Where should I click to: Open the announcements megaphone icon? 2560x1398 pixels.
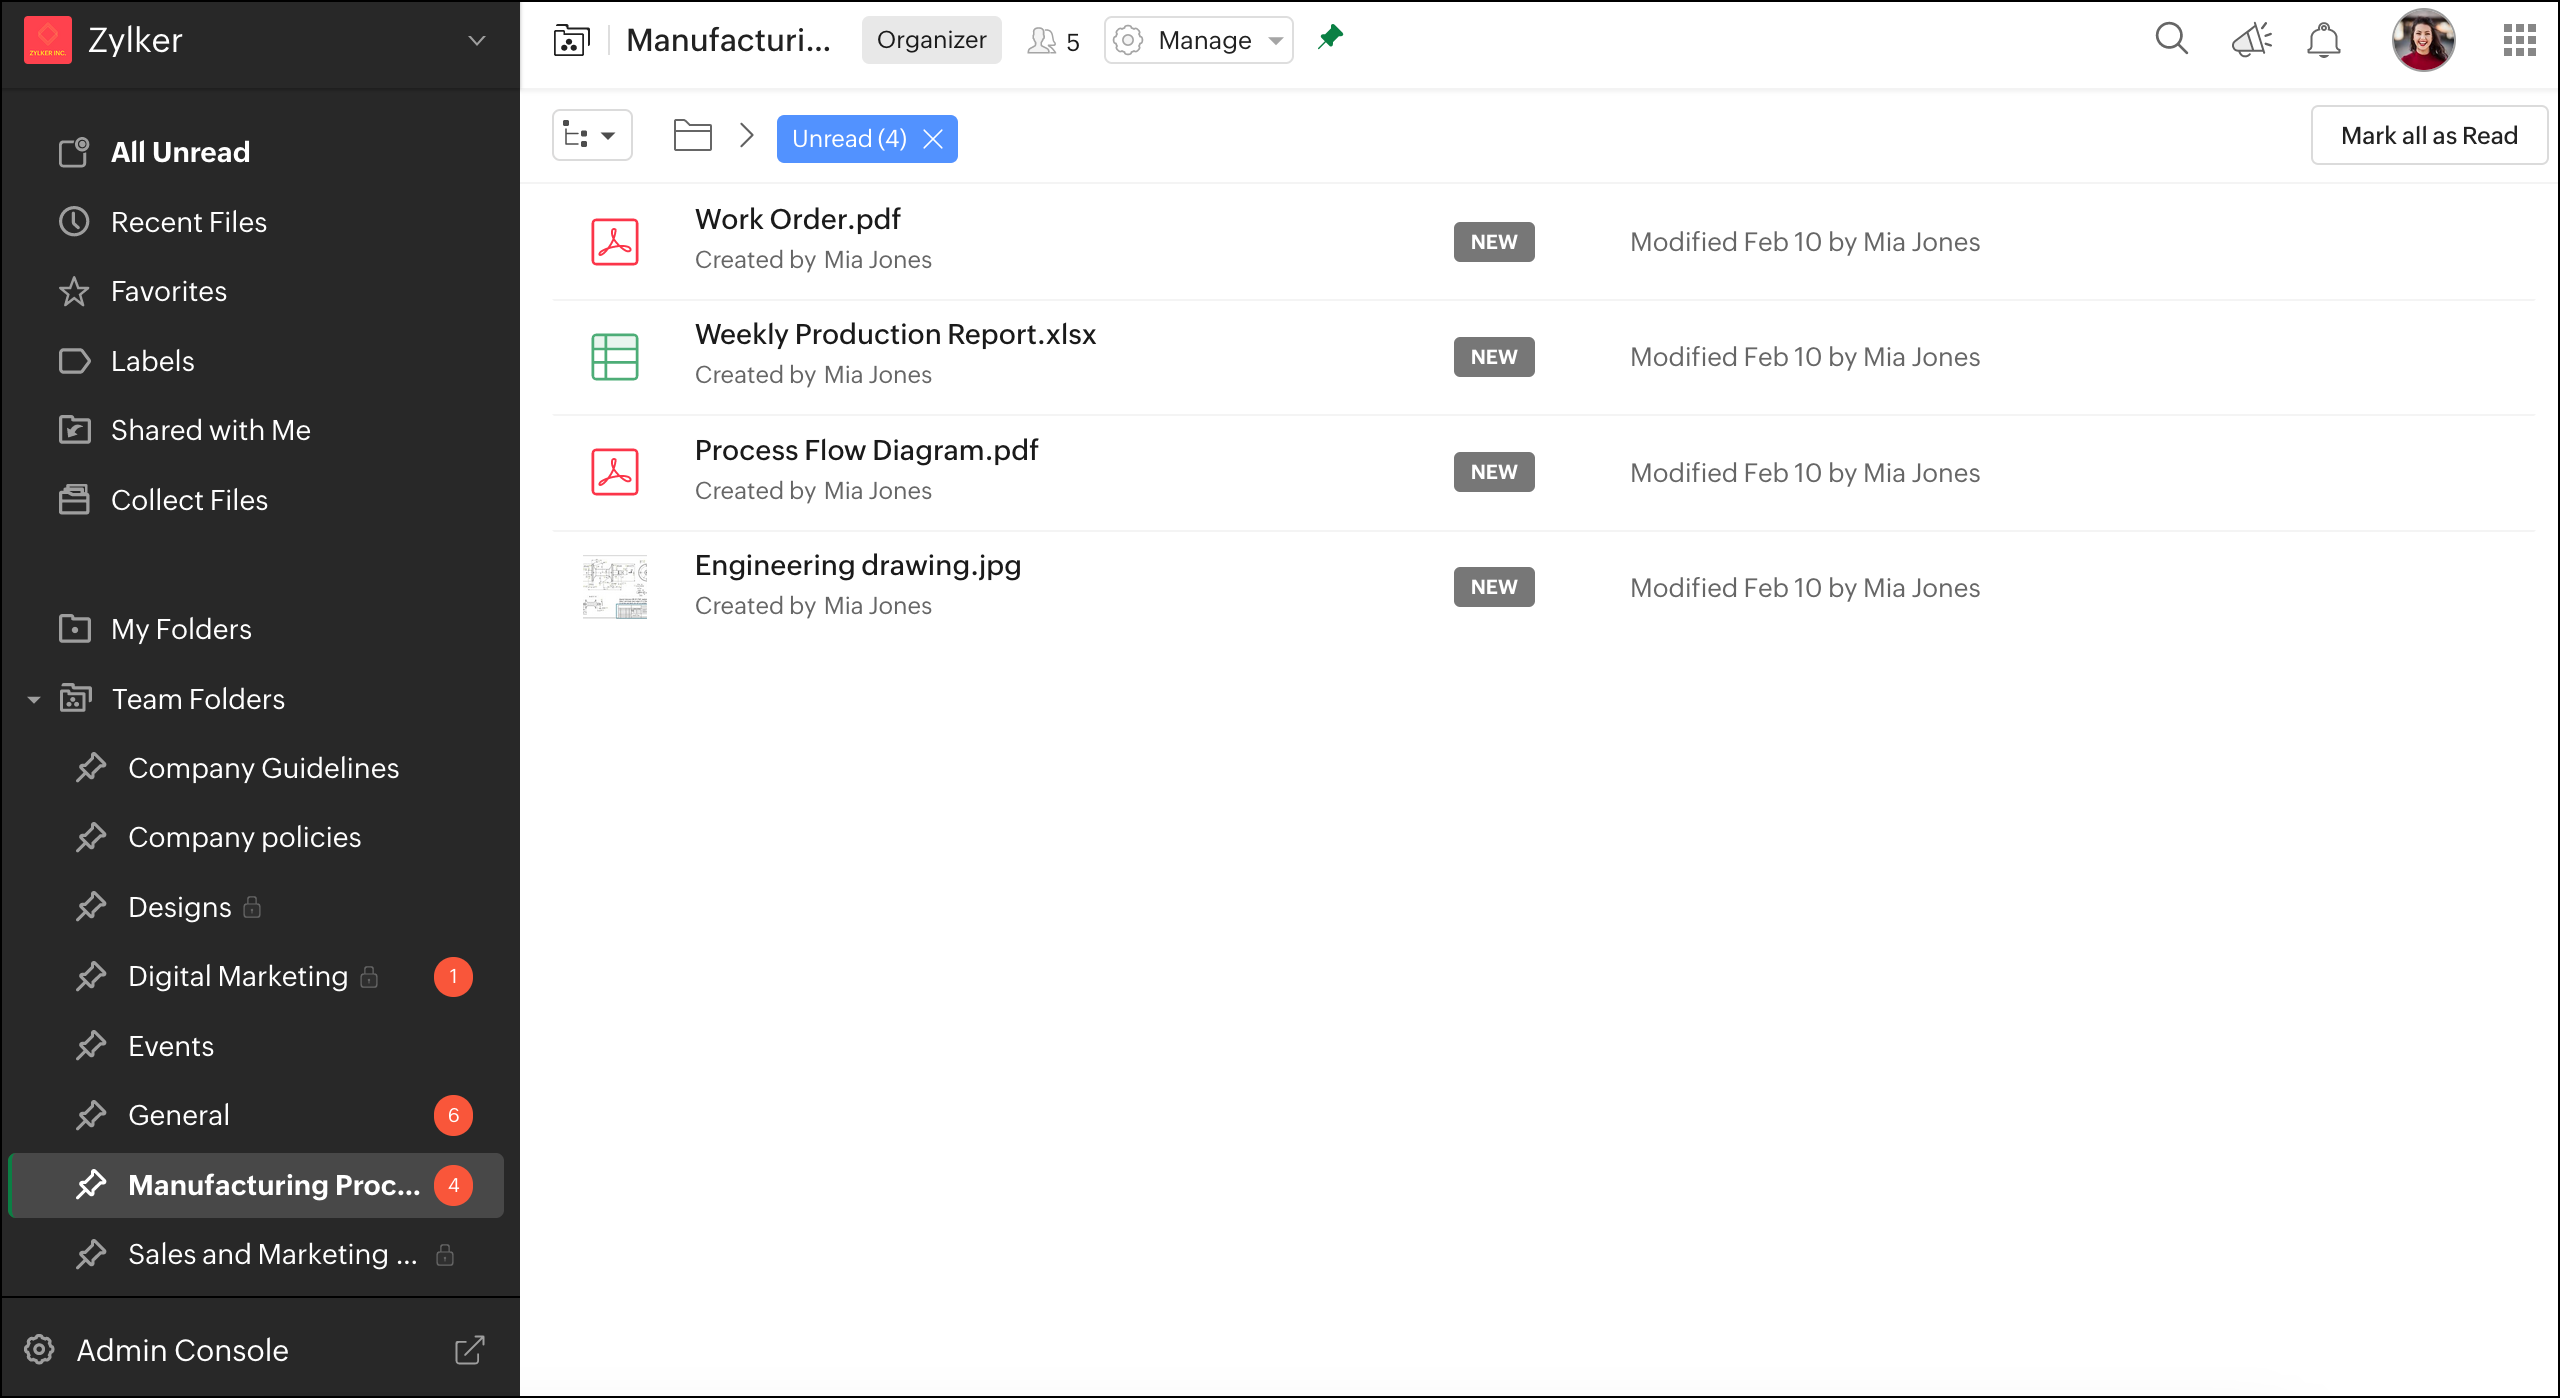(2251, 40)
